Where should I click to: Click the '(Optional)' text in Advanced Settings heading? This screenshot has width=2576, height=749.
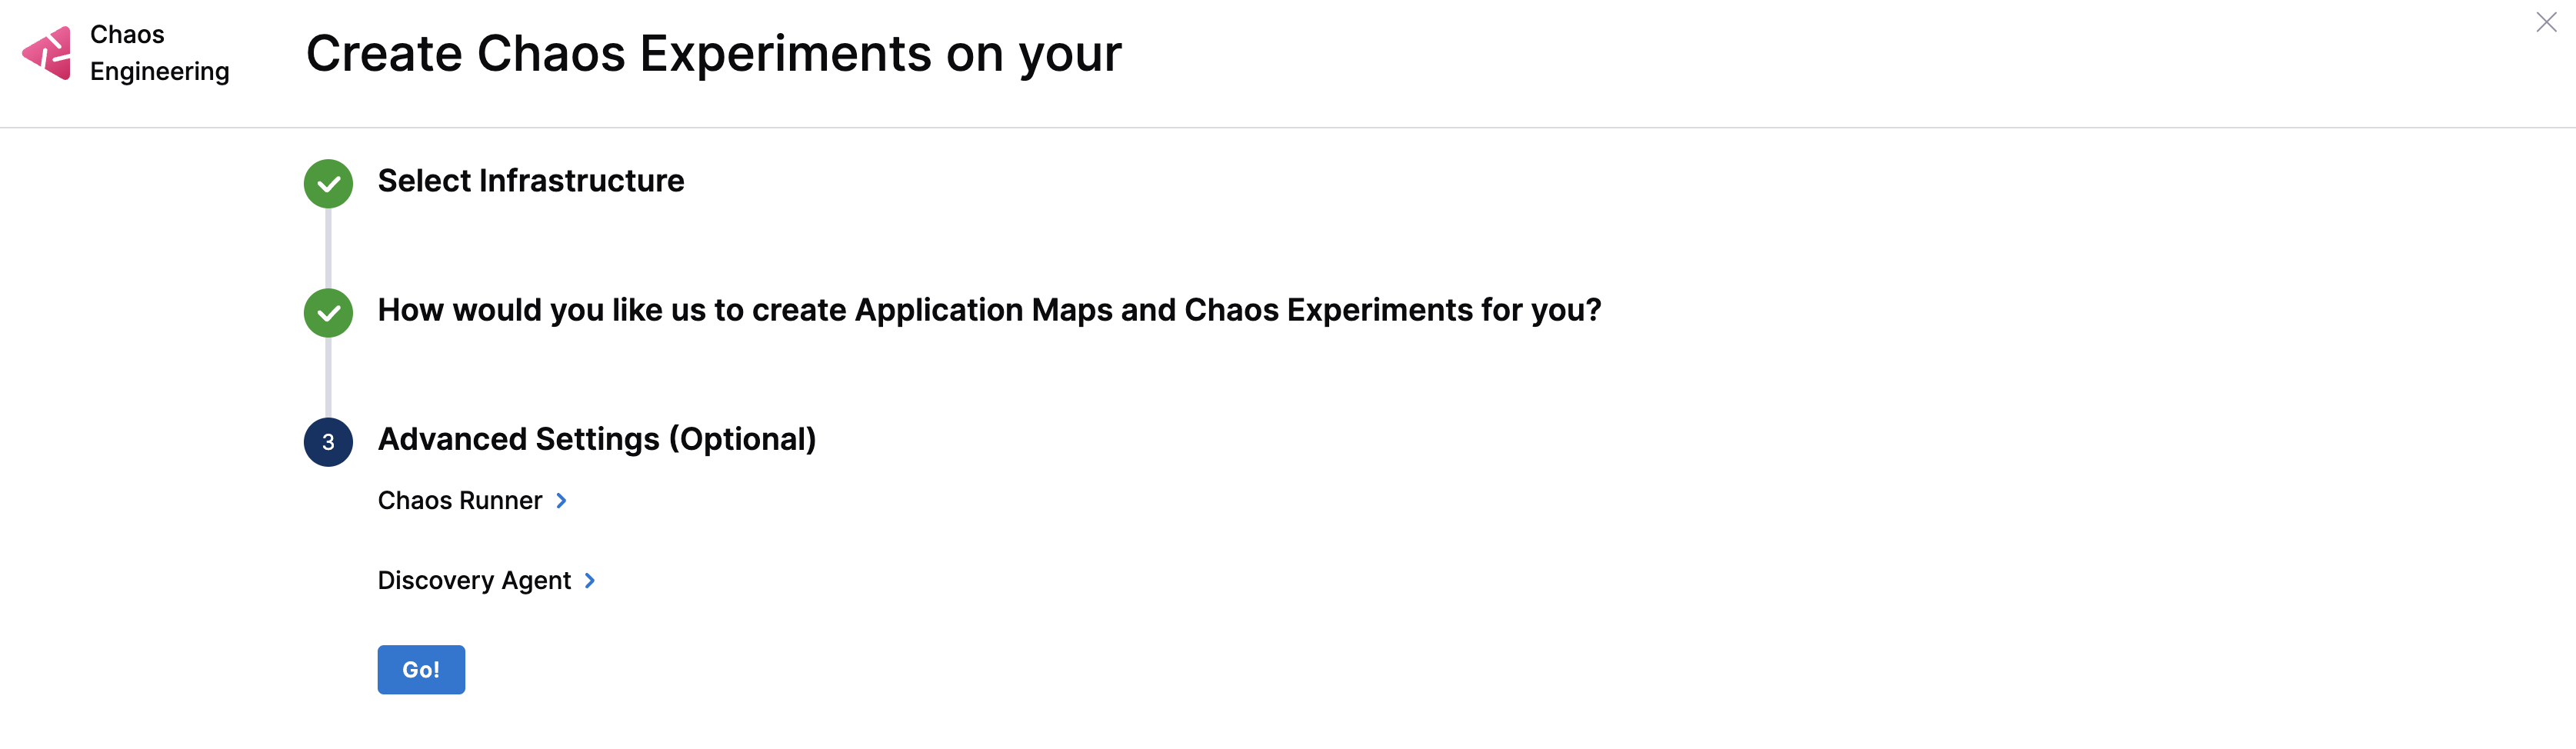click(742, 439)
